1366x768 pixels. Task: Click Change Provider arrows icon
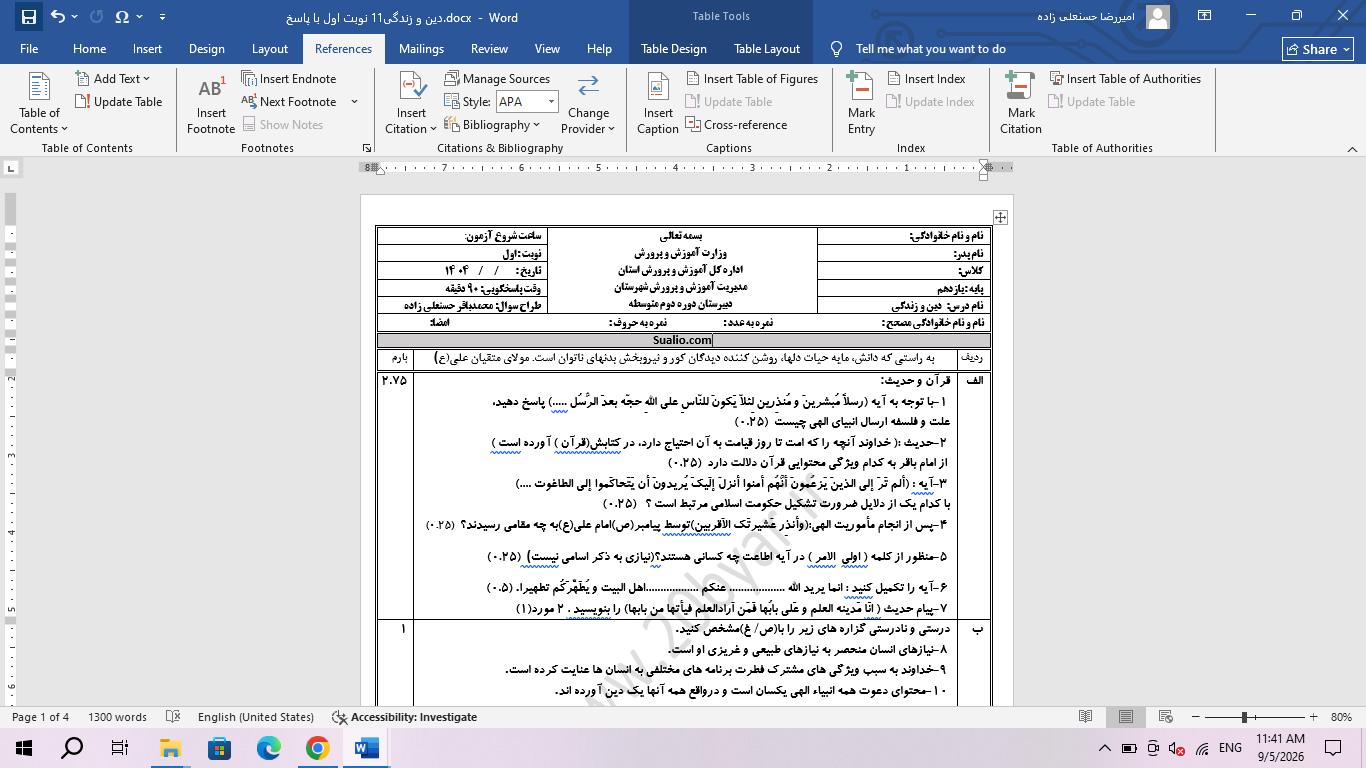coord(588,86)
